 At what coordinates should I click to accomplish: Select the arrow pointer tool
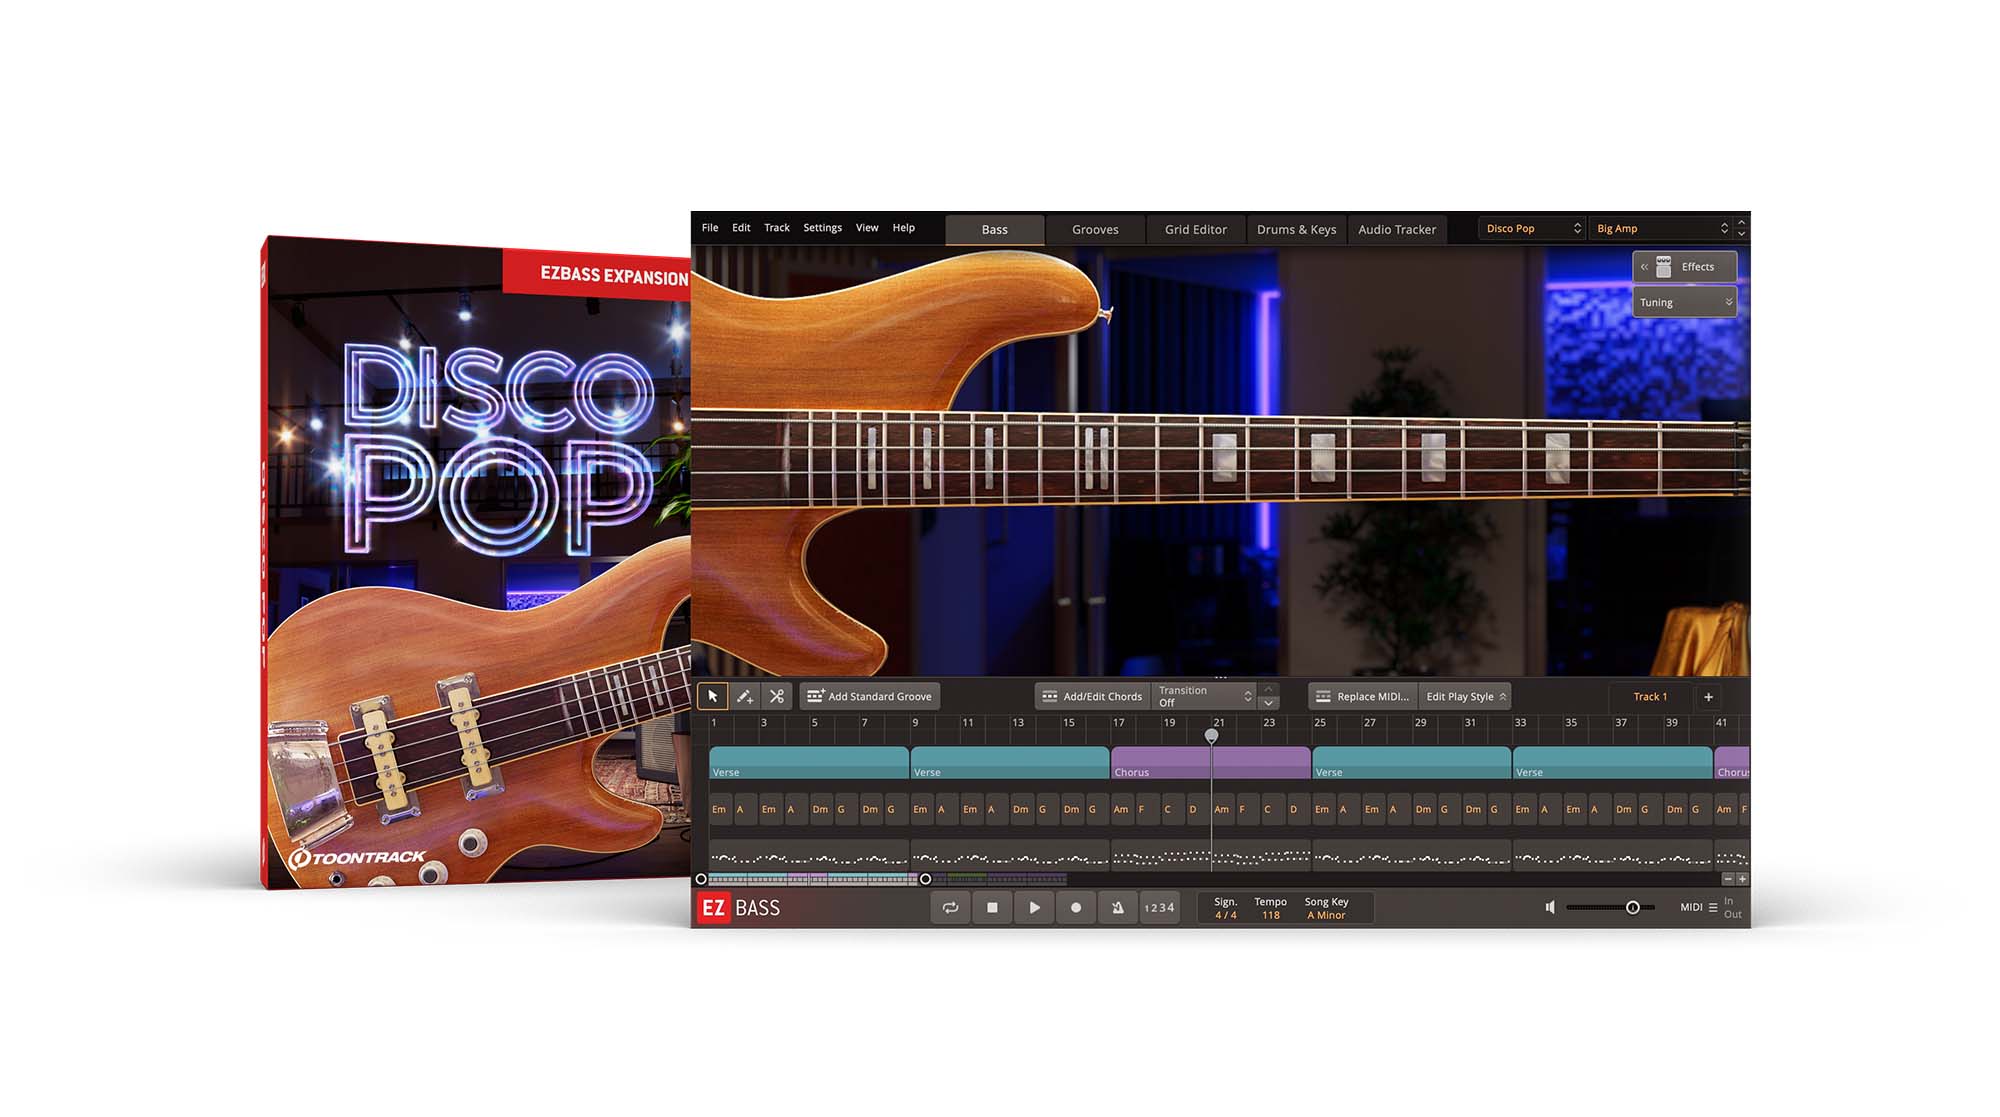pyautogui.click(x=712, y=696)
